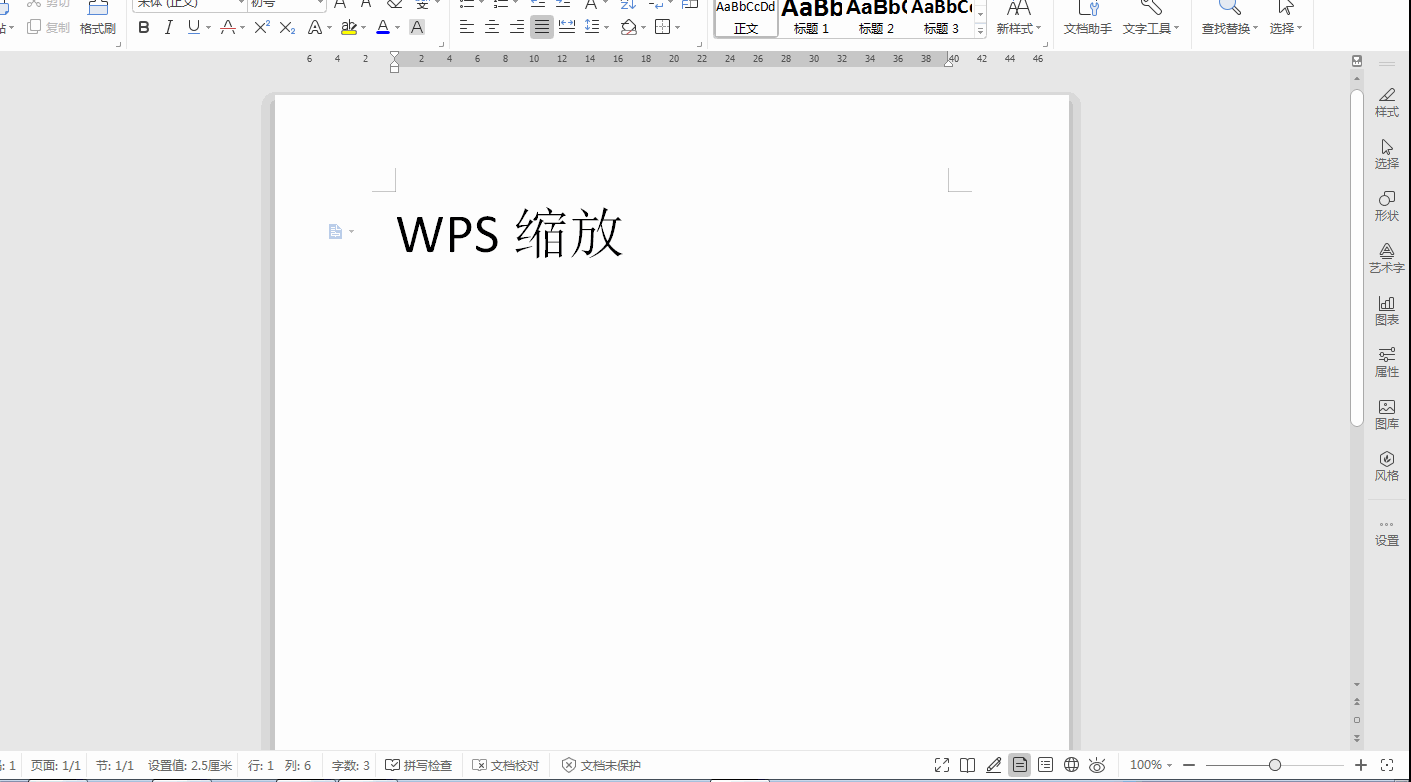Select justify alignment

click(542, 27)
